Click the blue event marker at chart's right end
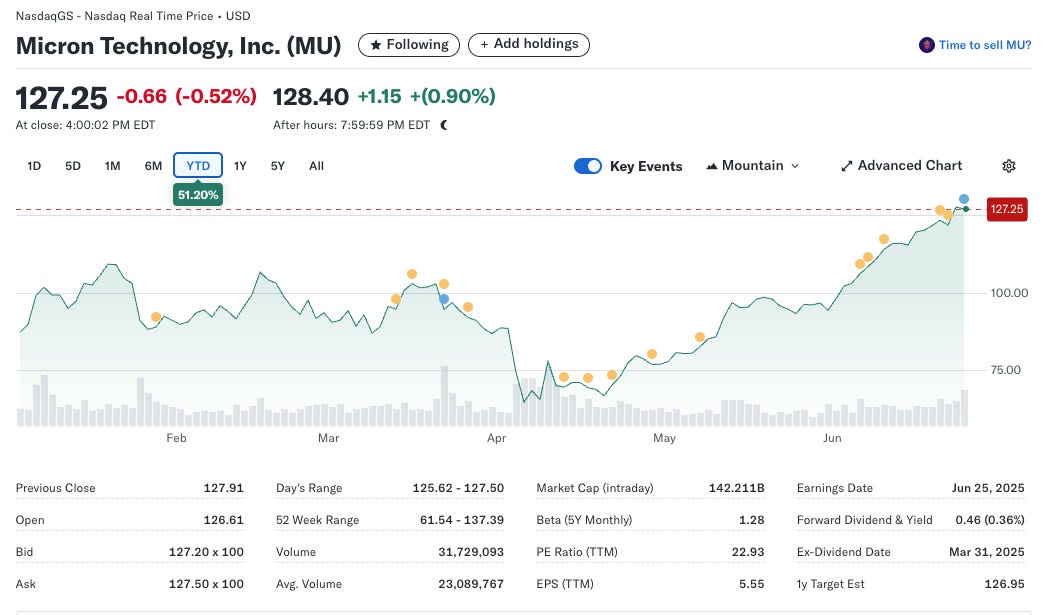Image resolution: width=1046 pixels, height=615 pixels. [964, 199]
